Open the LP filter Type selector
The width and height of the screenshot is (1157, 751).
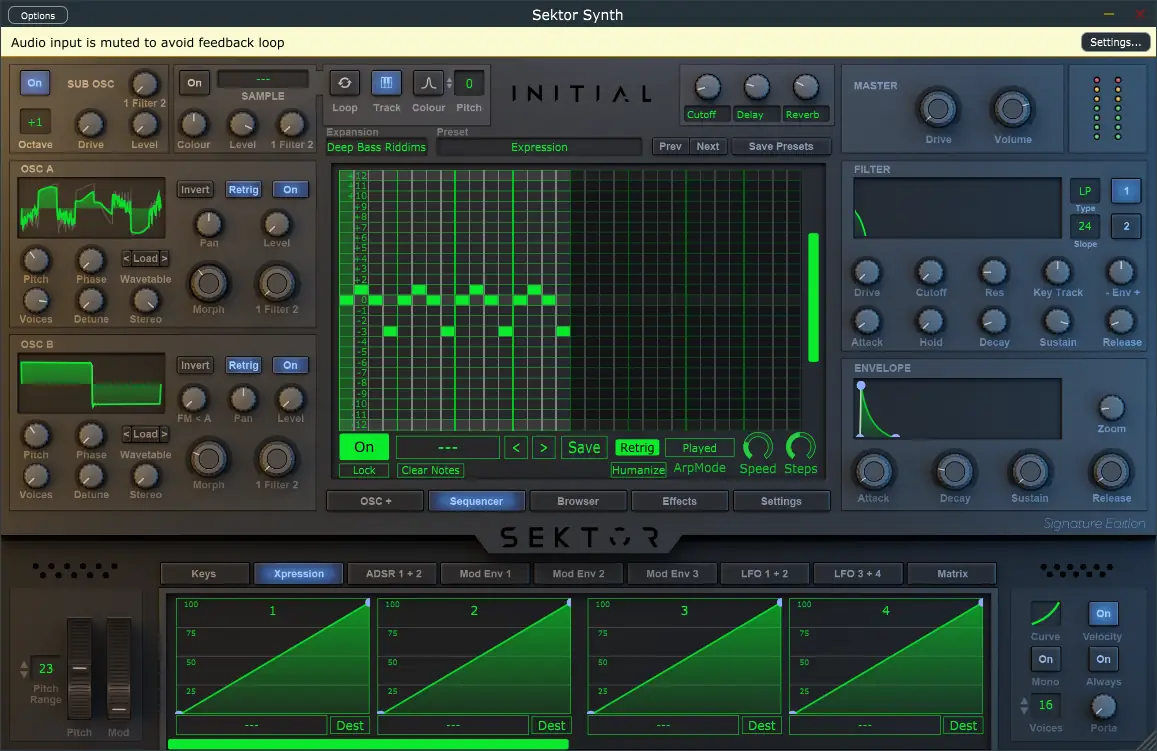pyautogui.click(x=1085, y=190)
